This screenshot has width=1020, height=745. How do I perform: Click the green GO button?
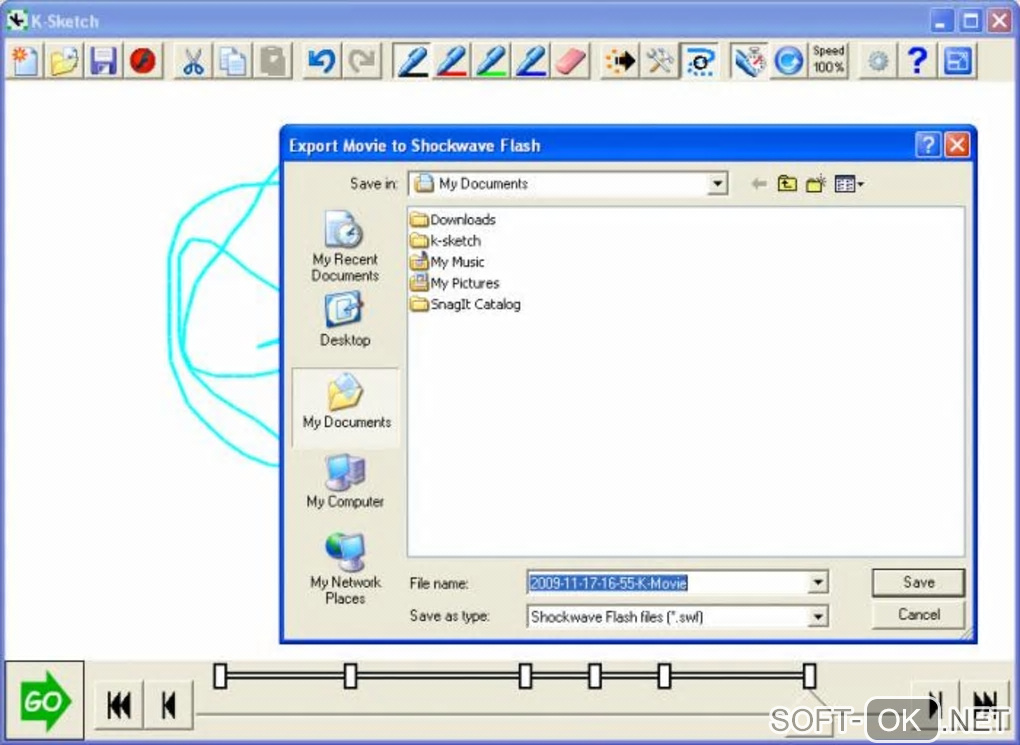pyautogui.click(x=44, y=701)
